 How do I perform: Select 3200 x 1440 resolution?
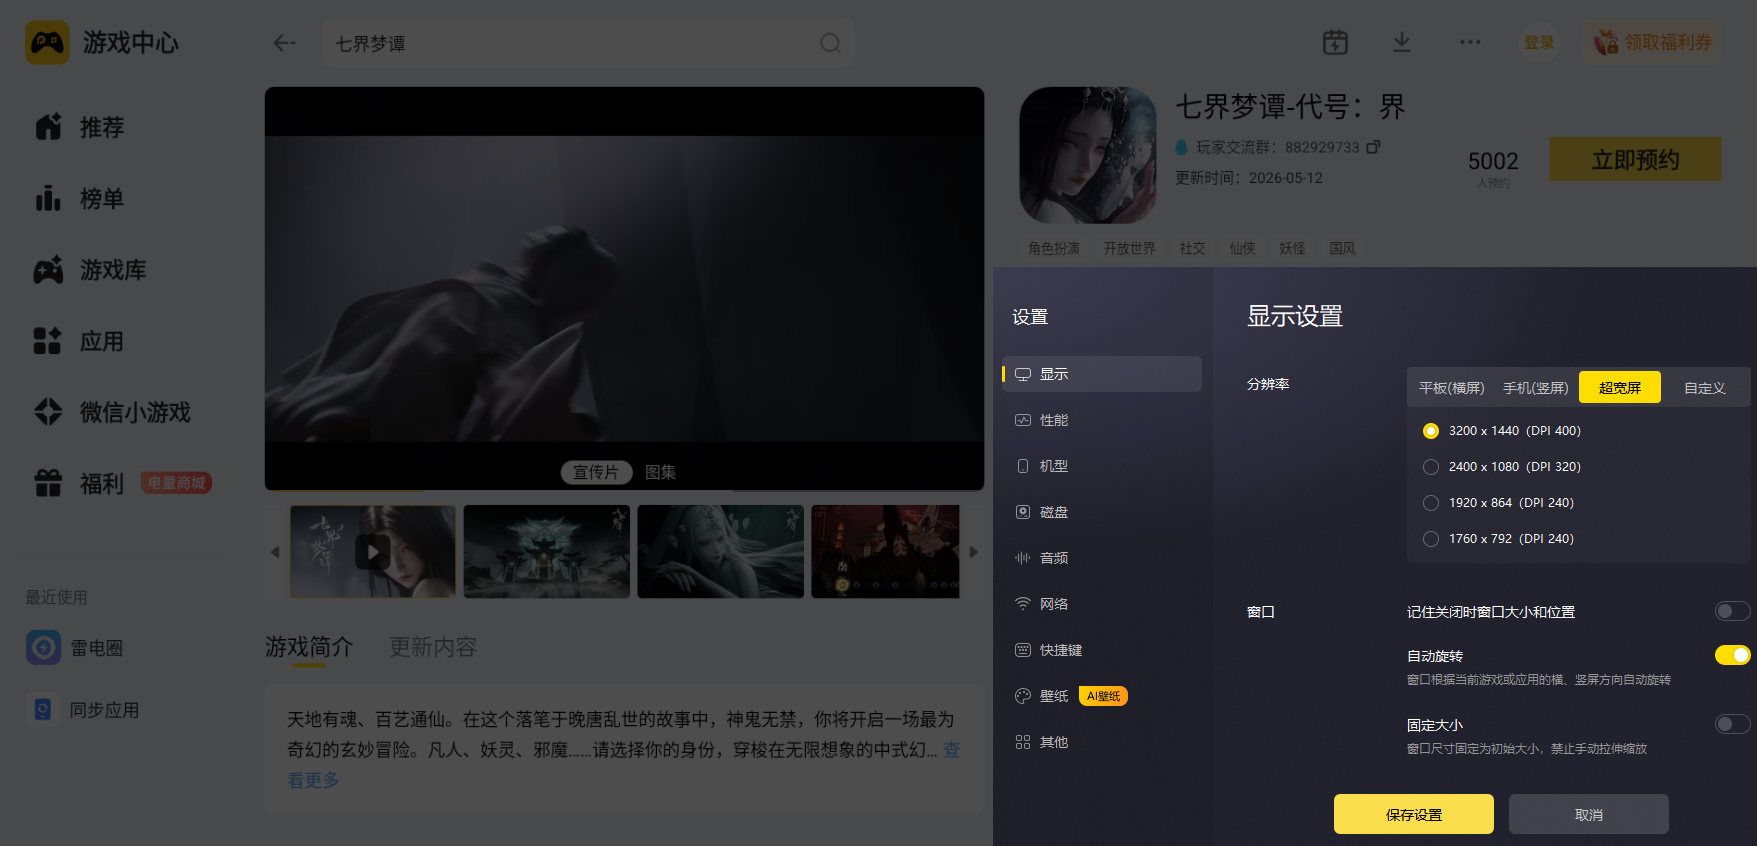point(1431,431)
